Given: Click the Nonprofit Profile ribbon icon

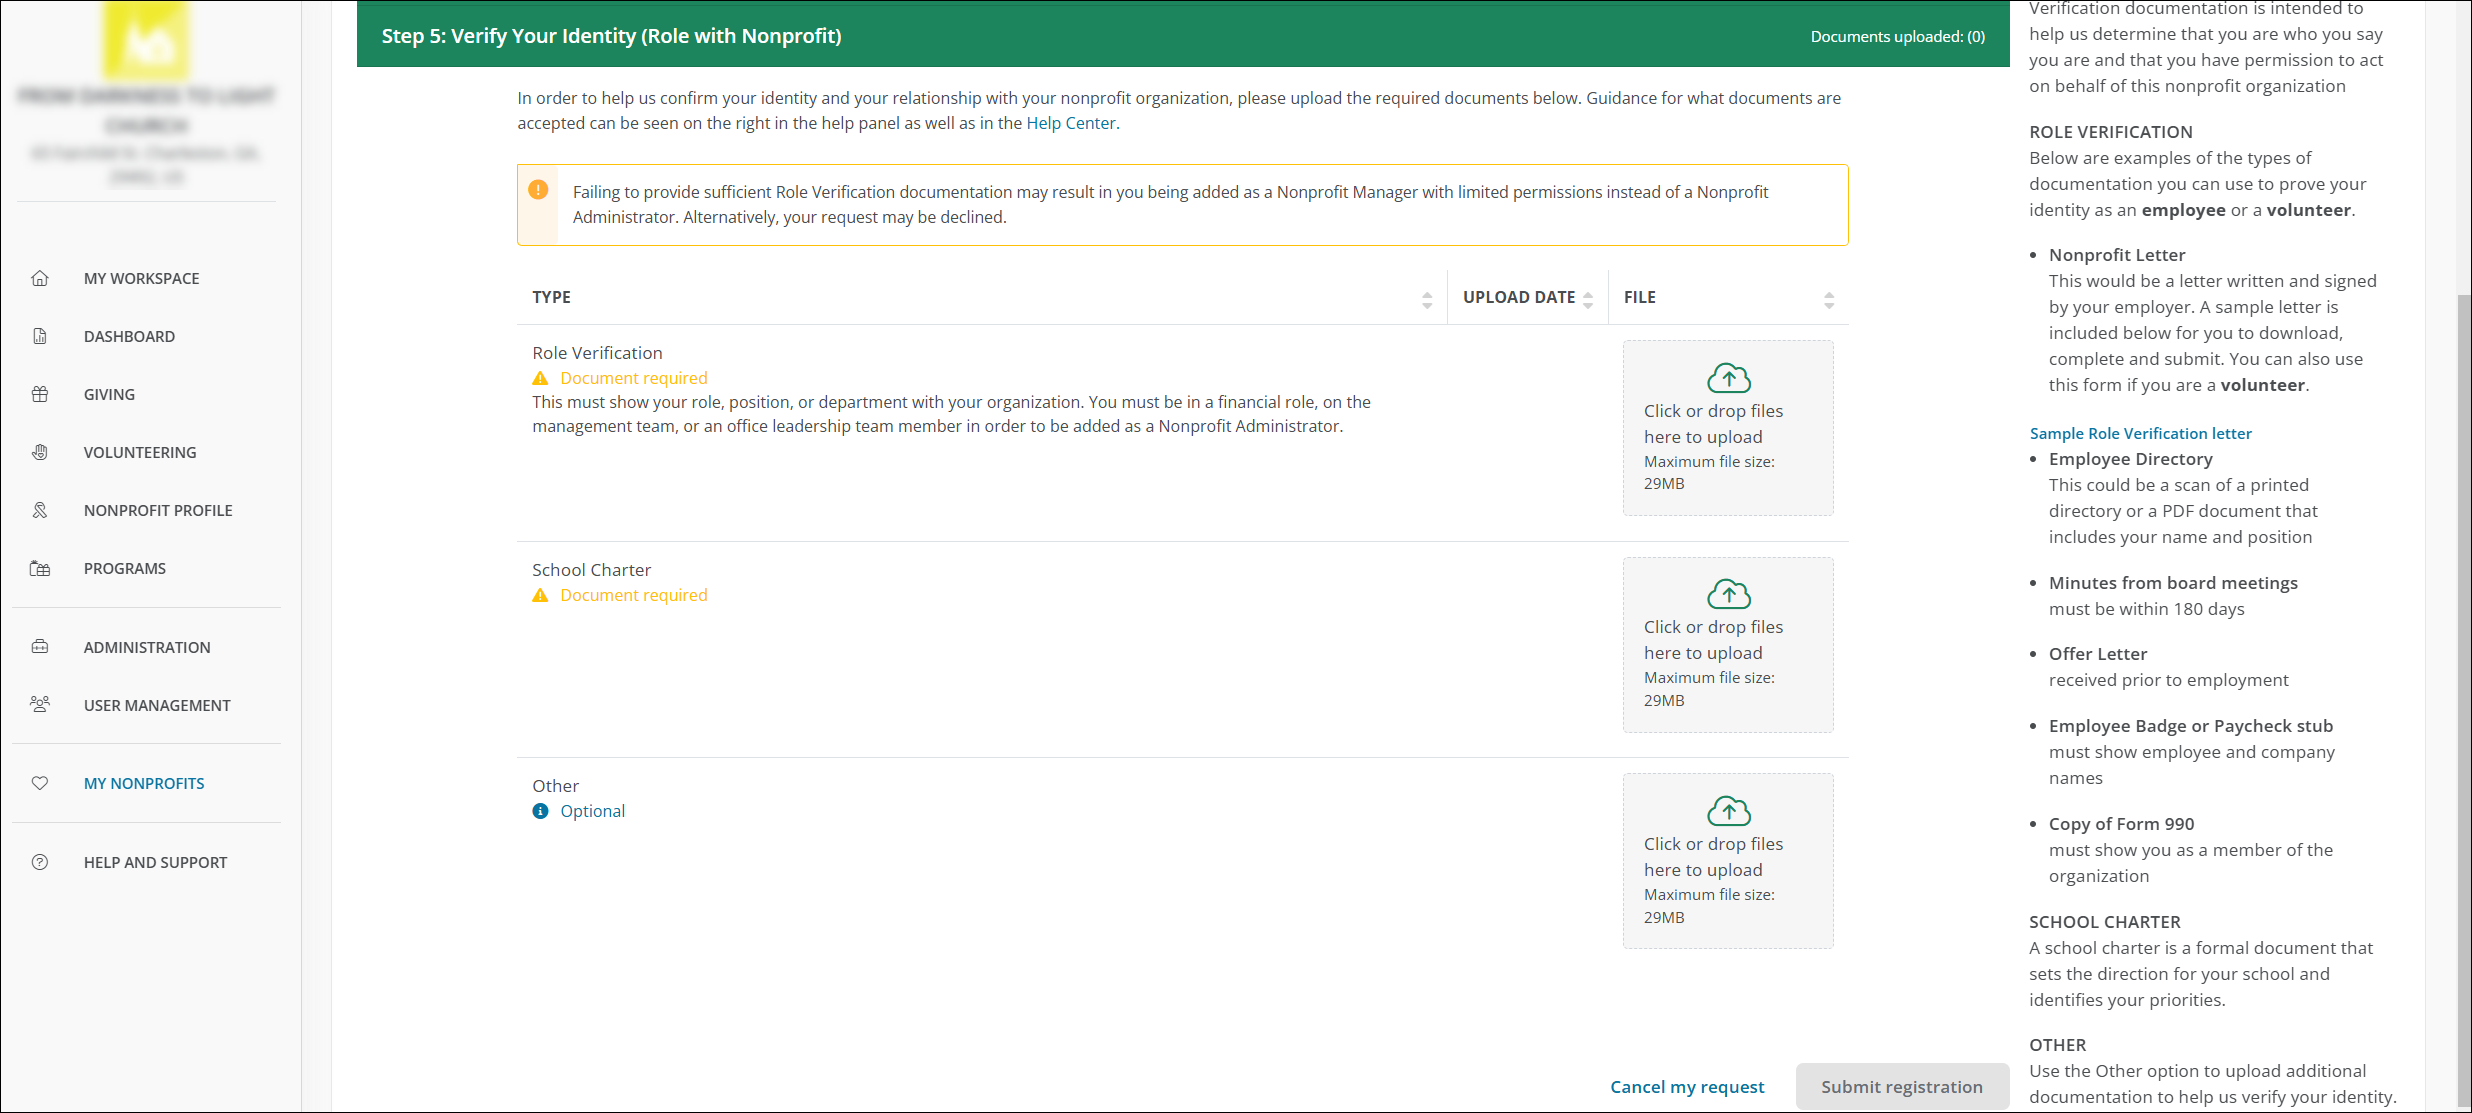Looking at the screenshot, I should click(x=40, y=510).
